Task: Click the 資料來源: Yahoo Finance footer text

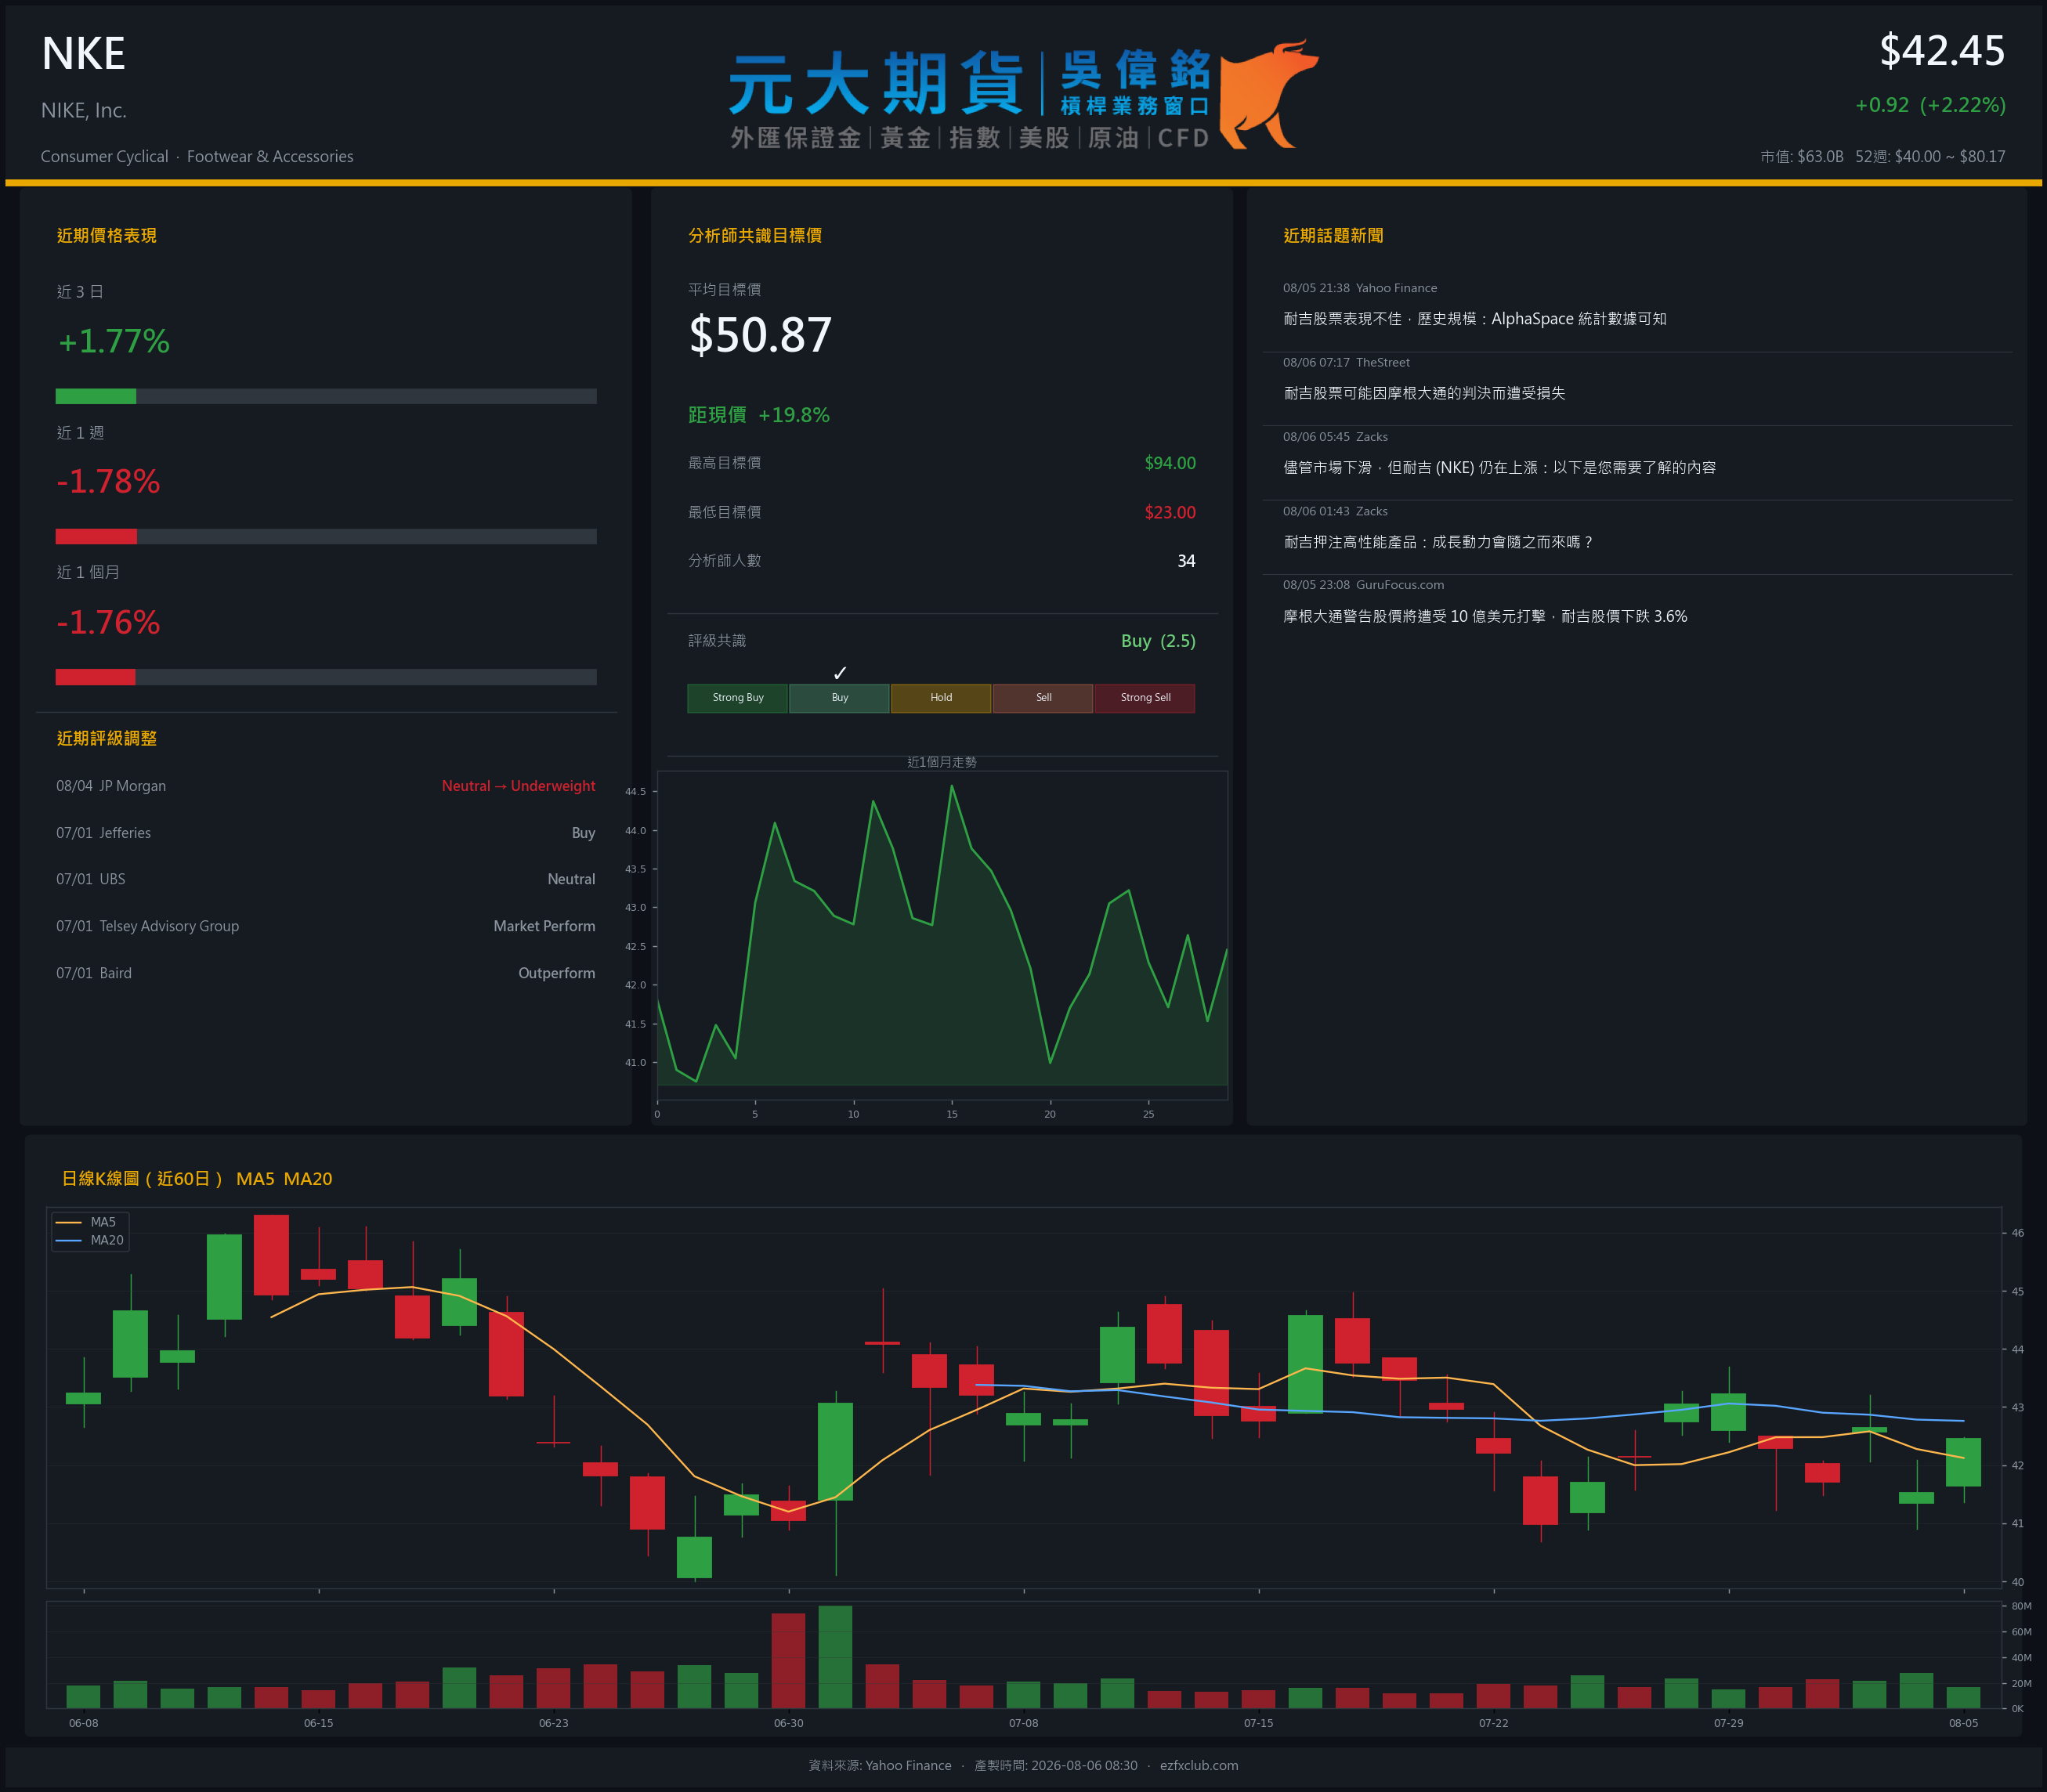Action: [x=880, y=1765]
